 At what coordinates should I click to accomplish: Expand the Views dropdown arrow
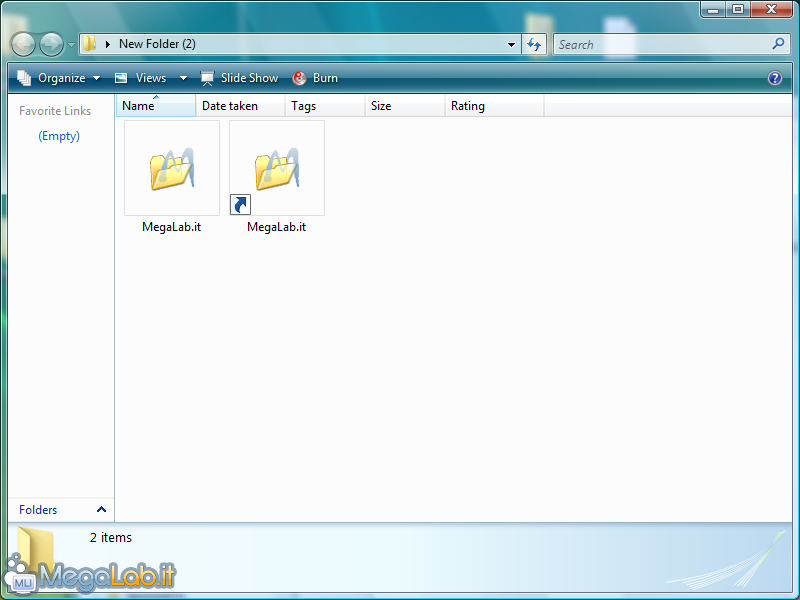point(183,78)
